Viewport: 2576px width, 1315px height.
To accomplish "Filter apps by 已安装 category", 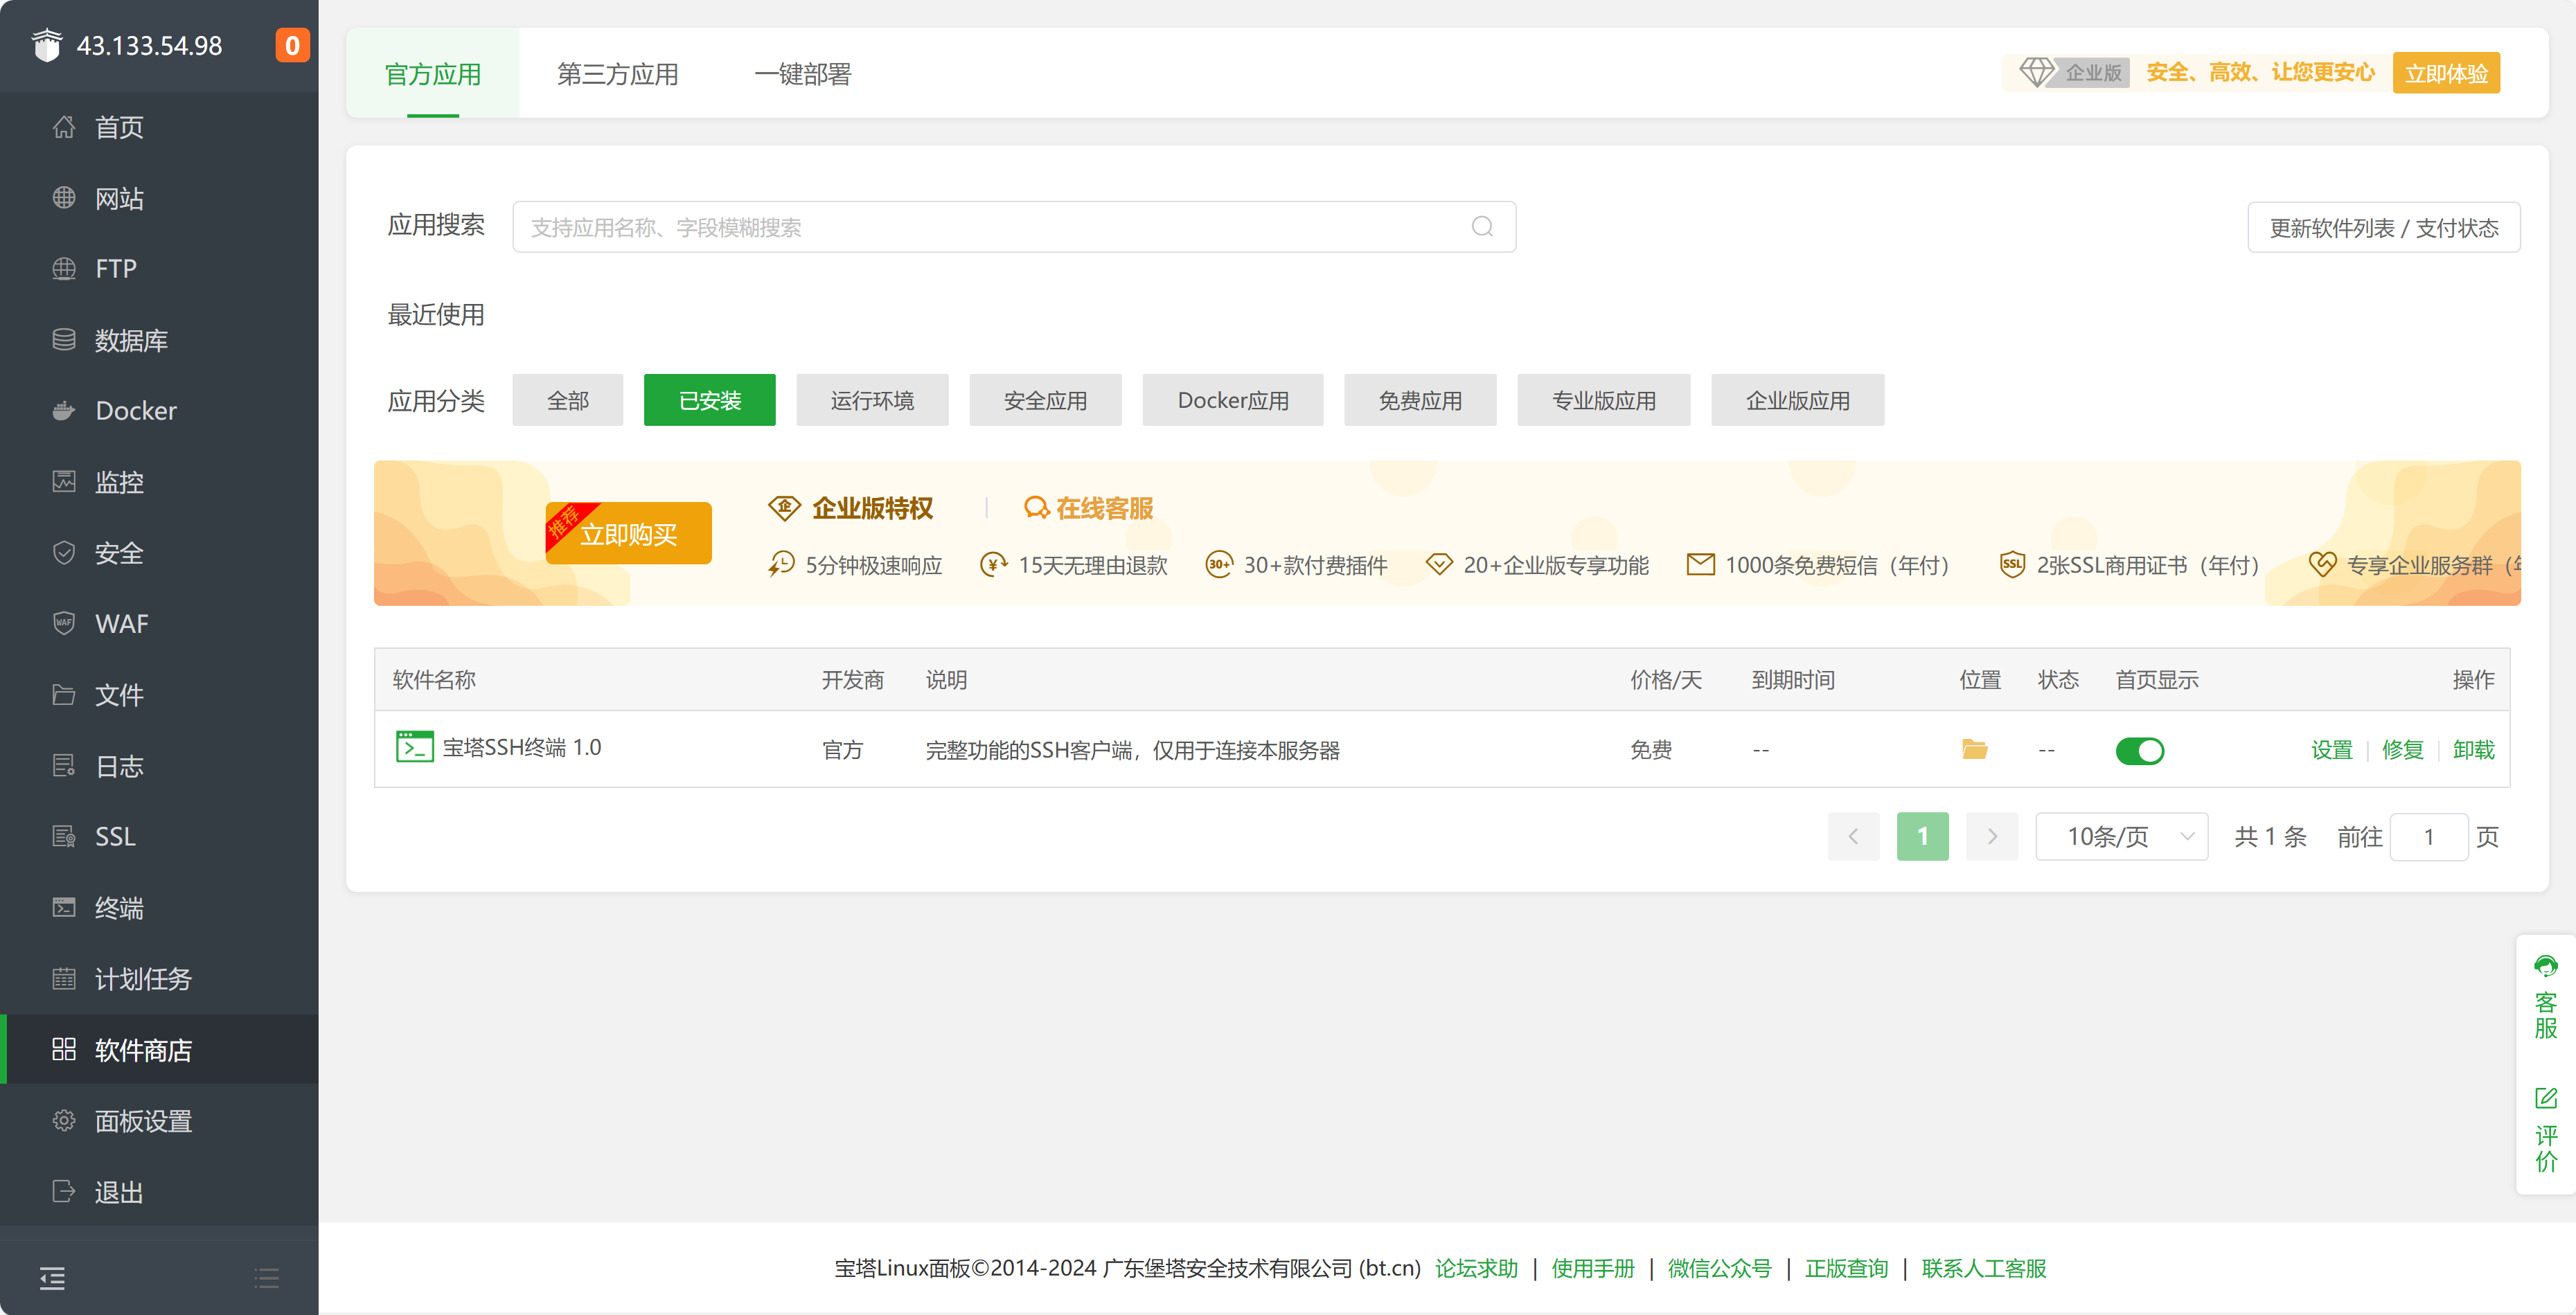I will click(x=710, y=401).
